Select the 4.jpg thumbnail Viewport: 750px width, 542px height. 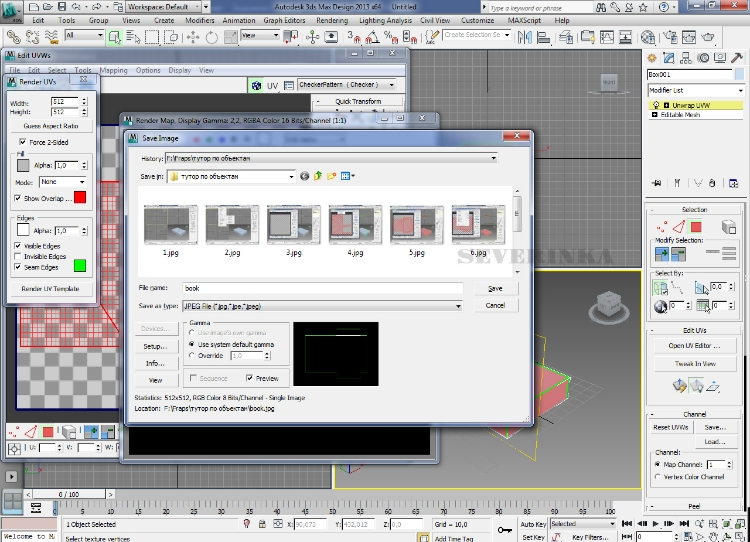pos(355,225)
